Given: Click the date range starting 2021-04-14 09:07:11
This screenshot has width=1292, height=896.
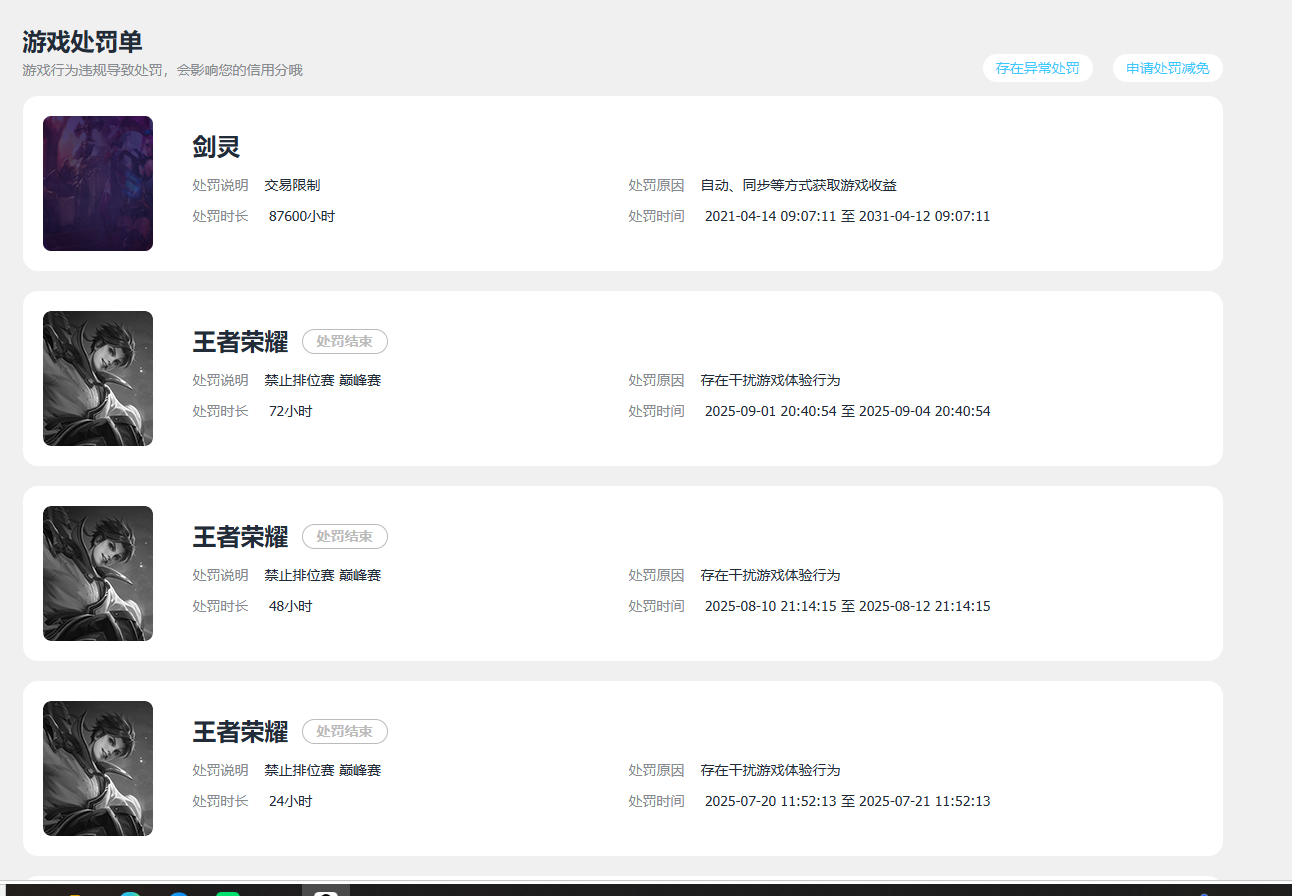Looking at the screenshot, I should point(847,216).
